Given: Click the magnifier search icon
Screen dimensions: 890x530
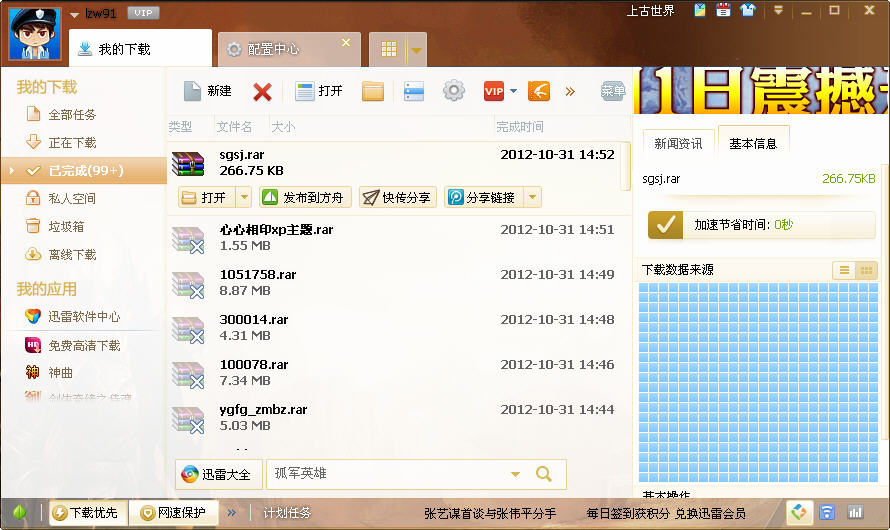Looking at the screenshot, I should click(544, 474).
